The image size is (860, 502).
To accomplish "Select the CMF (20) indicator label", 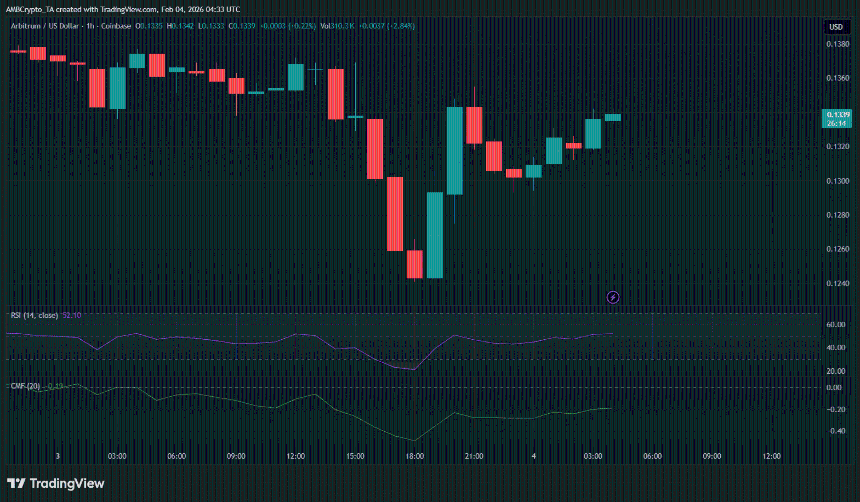I will 24,385.
